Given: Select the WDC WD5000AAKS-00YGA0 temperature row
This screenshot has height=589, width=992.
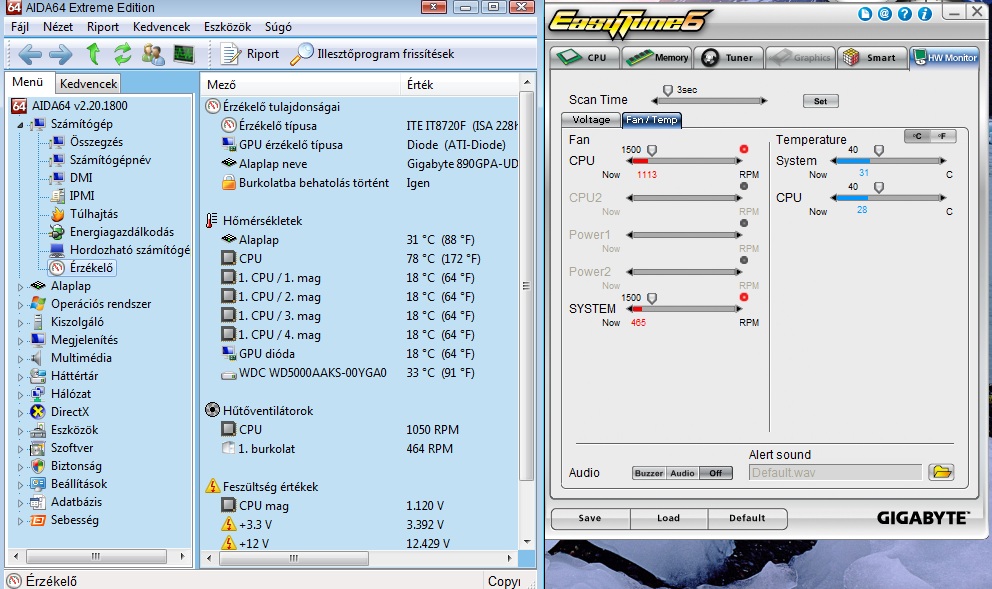Looking at the screenshot, I should [x=360, y=373].
